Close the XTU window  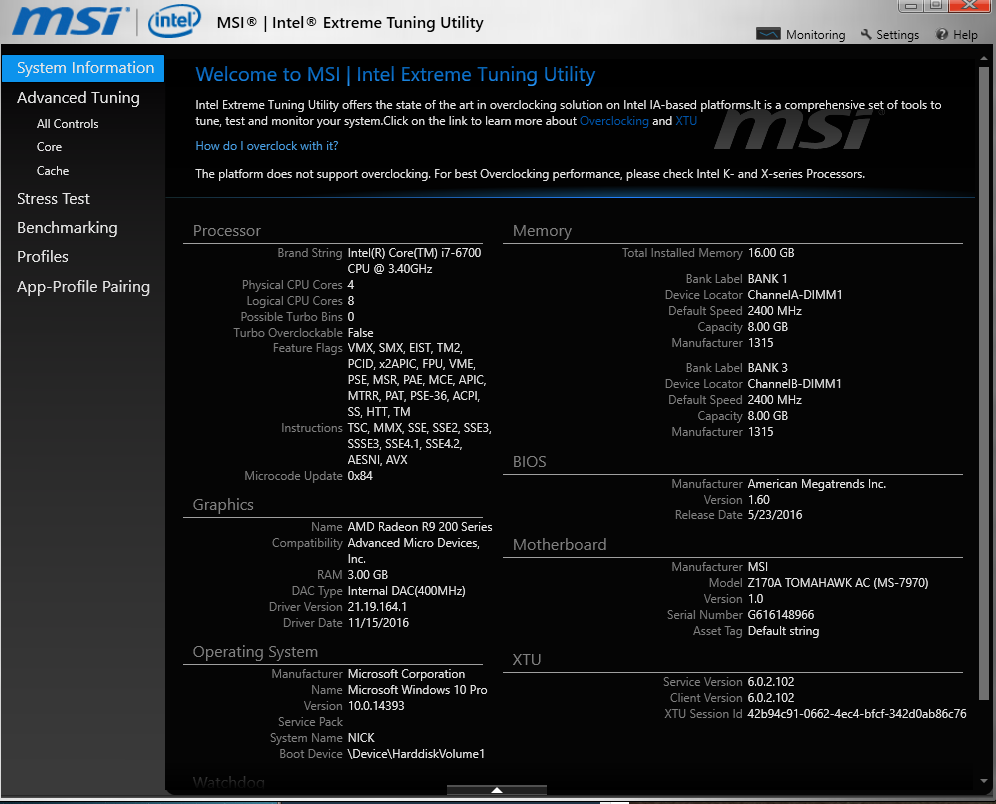click(970, 6)
